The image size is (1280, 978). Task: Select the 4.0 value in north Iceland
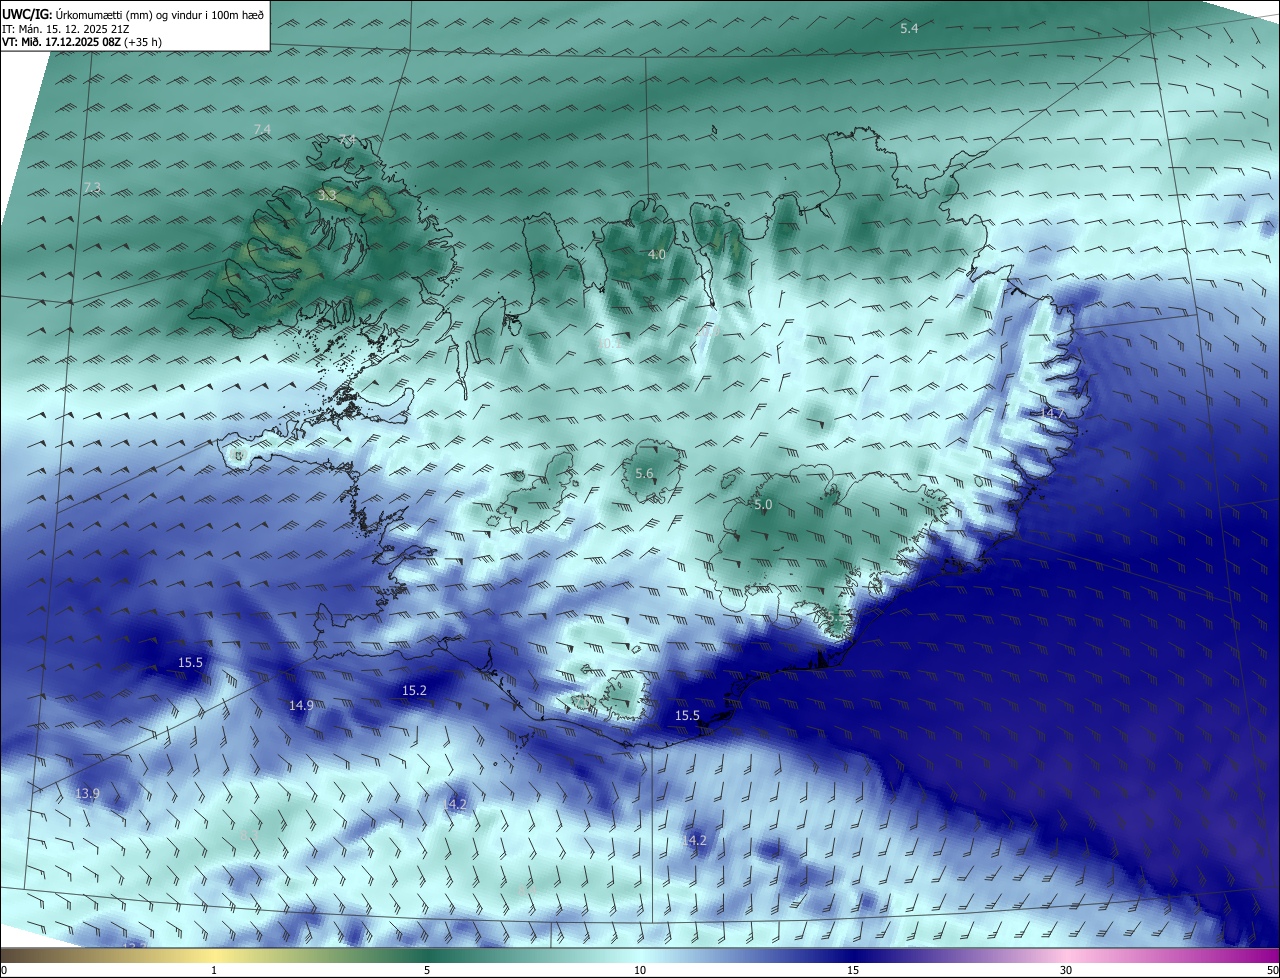coord(656,255)
